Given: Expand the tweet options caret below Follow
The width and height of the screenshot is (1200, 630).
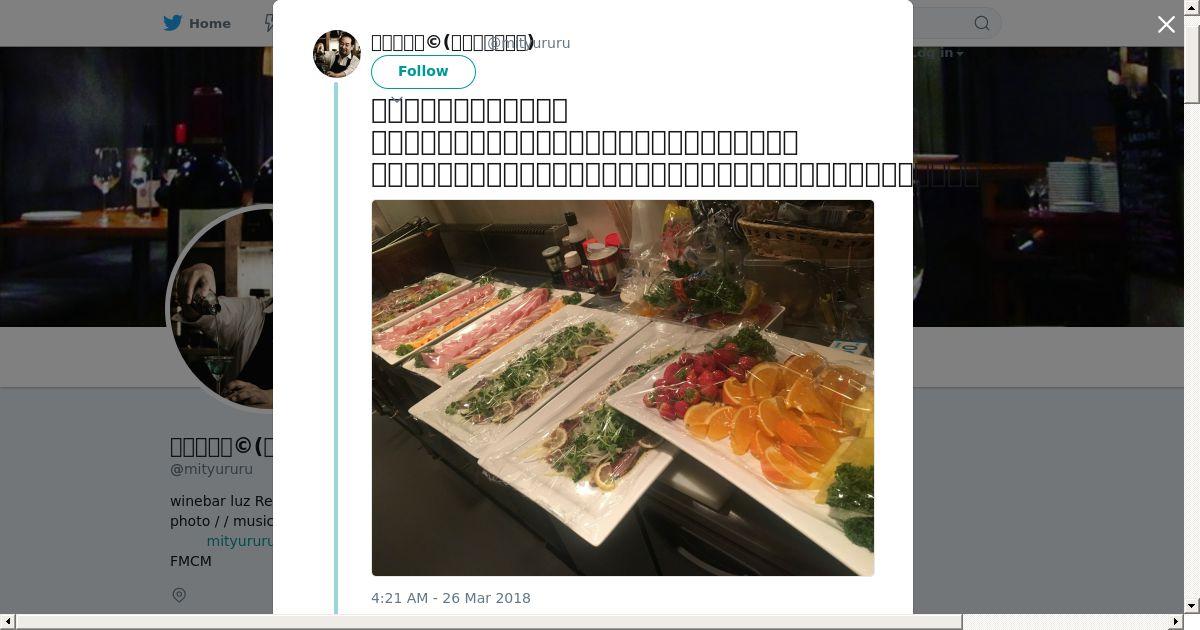Looking at the screenshot, I should 396,99.
